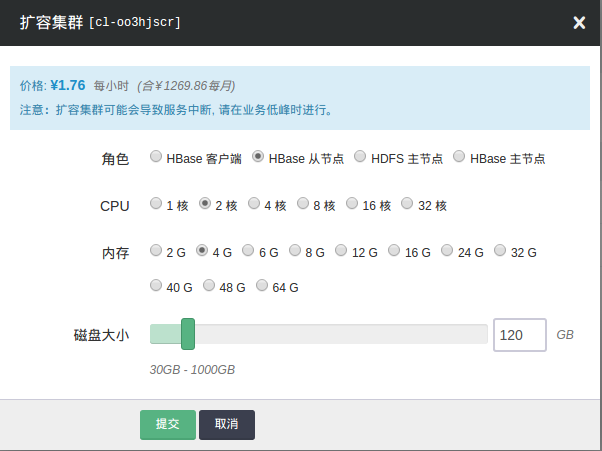Choose the HDFS 主节点 role

(x=360, y=157)
